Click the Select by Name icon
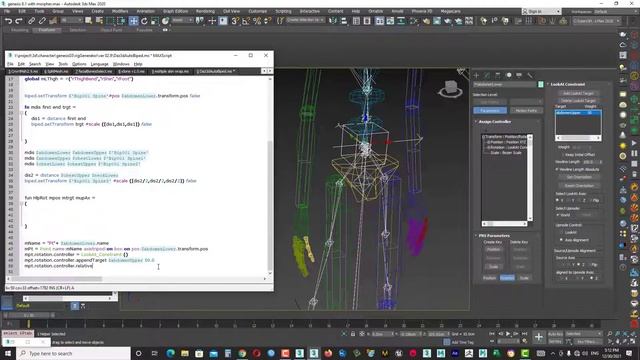The image size is (640, 360). coord(99,20)
